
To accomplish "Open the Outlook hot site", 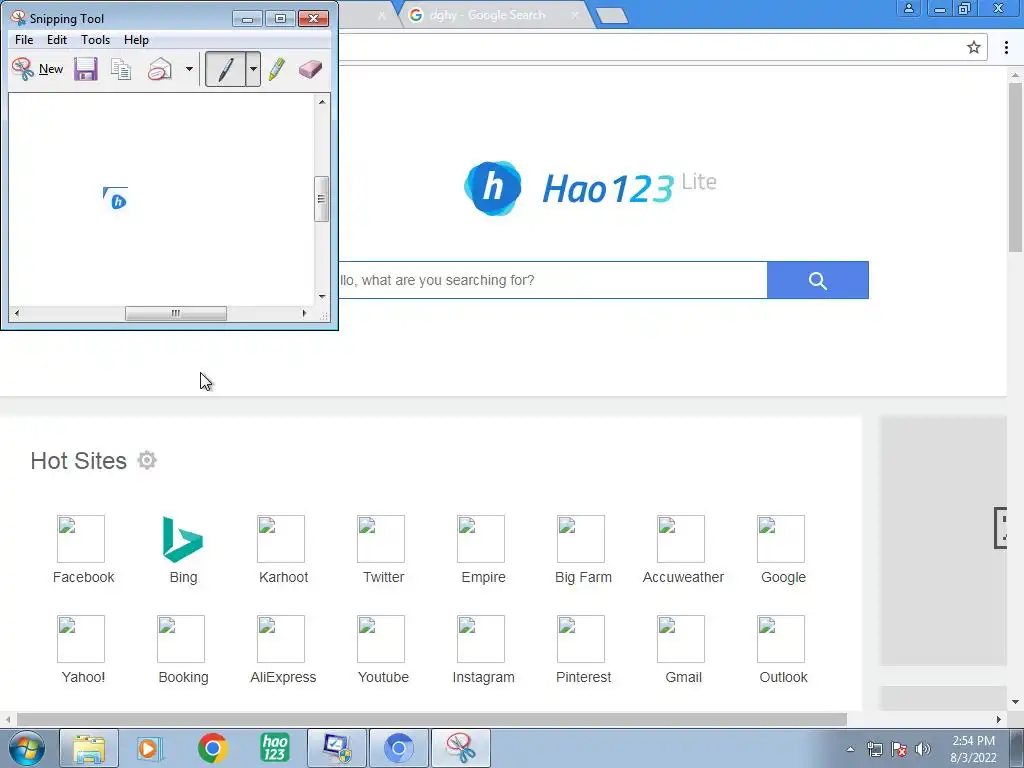I will (783, 650).
